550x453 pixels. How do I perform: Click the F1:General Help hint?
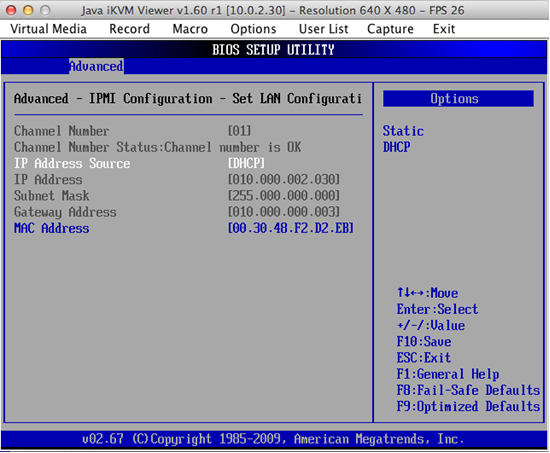coord(448,374)
